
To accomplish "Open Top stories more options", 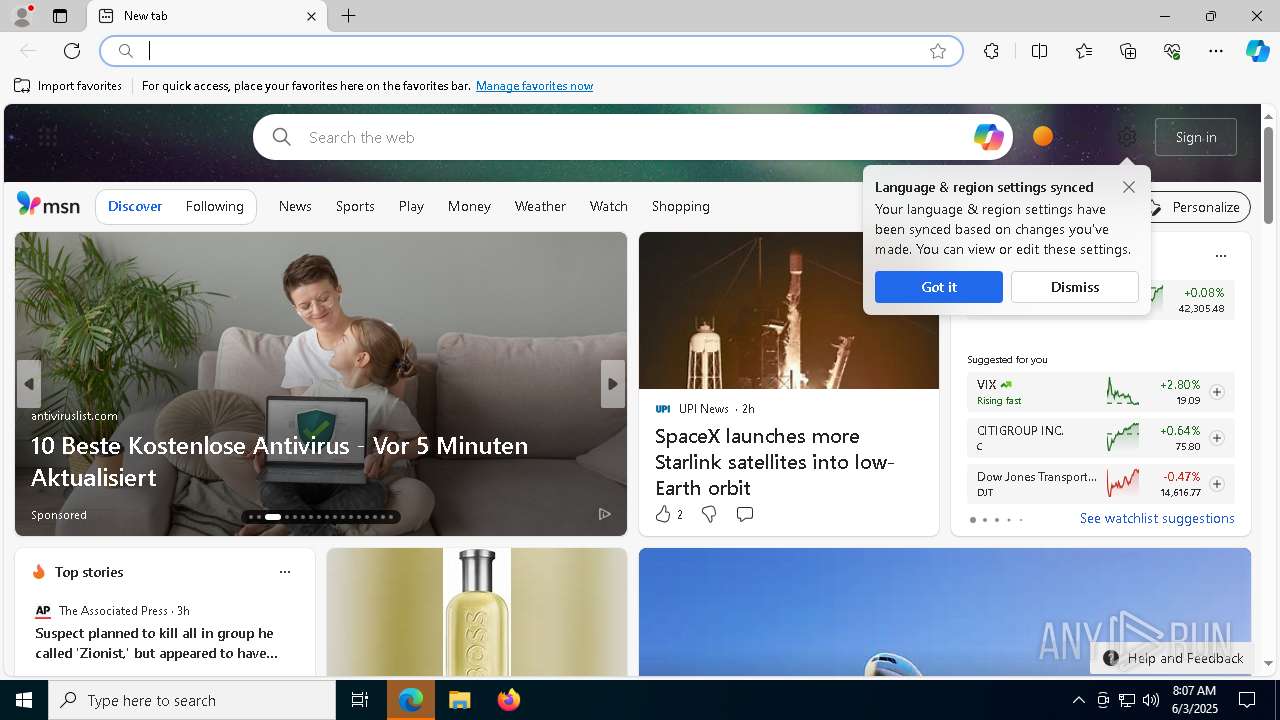I will pyautogui.click(x=285, y=572).
